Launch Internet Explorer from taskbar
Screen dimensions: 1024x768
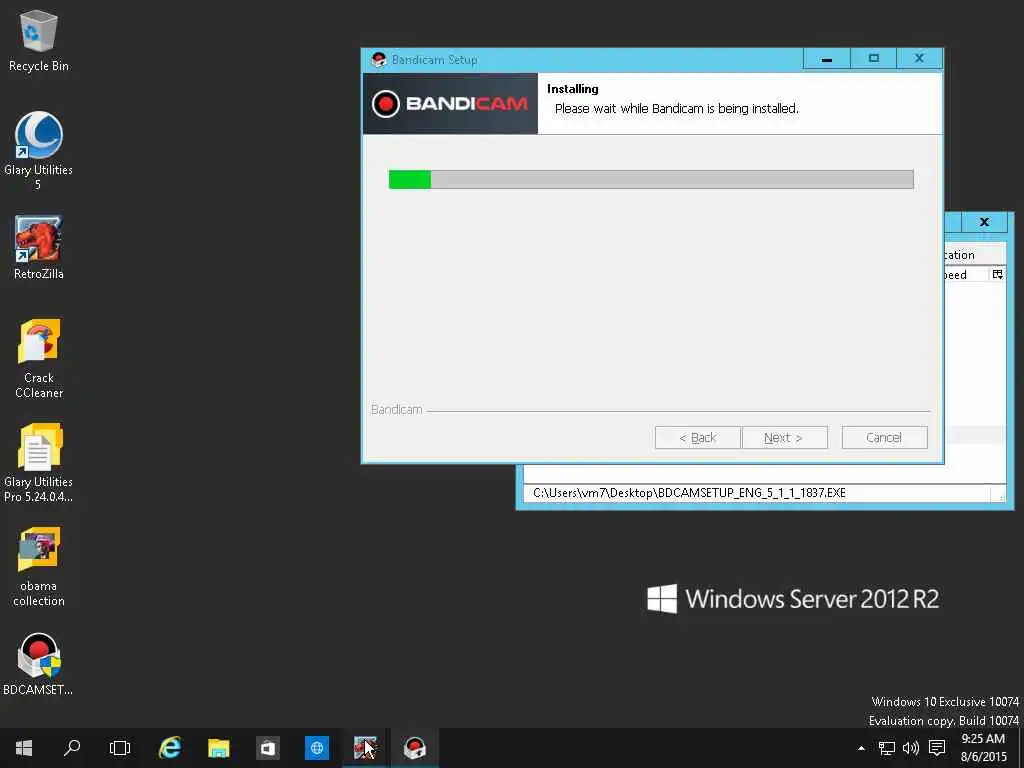[x=170, y=748]
